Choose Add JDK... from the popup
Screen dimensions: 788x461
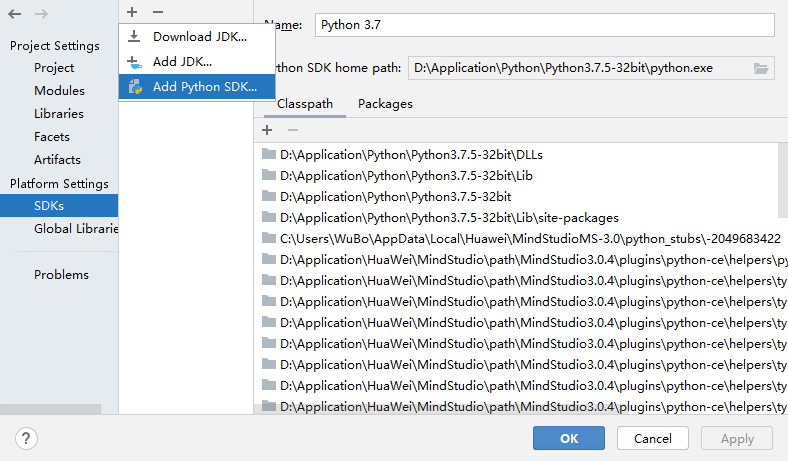[x=182, y=61]
